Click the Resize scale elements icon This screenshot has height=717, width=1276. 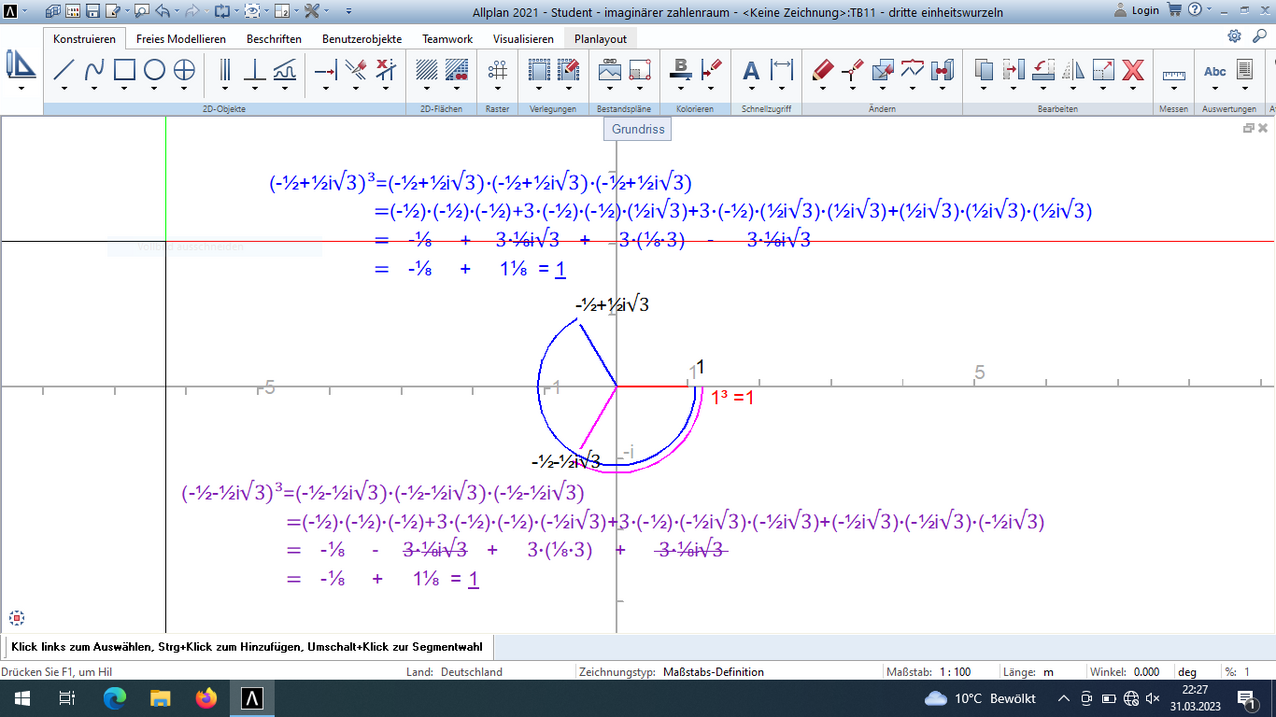click(1103, 70)
